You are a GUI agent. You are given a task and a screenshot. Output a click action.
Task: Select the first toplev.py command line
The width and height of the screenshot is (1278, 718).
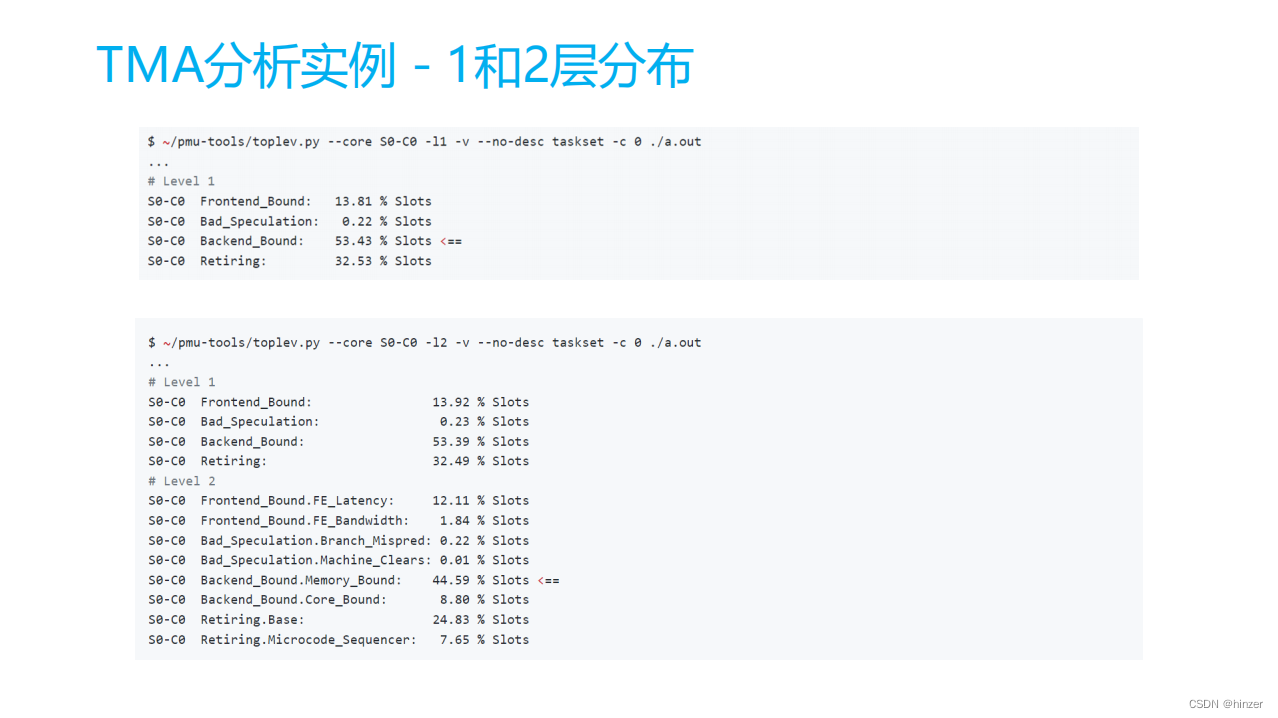[x=423, y=141]
